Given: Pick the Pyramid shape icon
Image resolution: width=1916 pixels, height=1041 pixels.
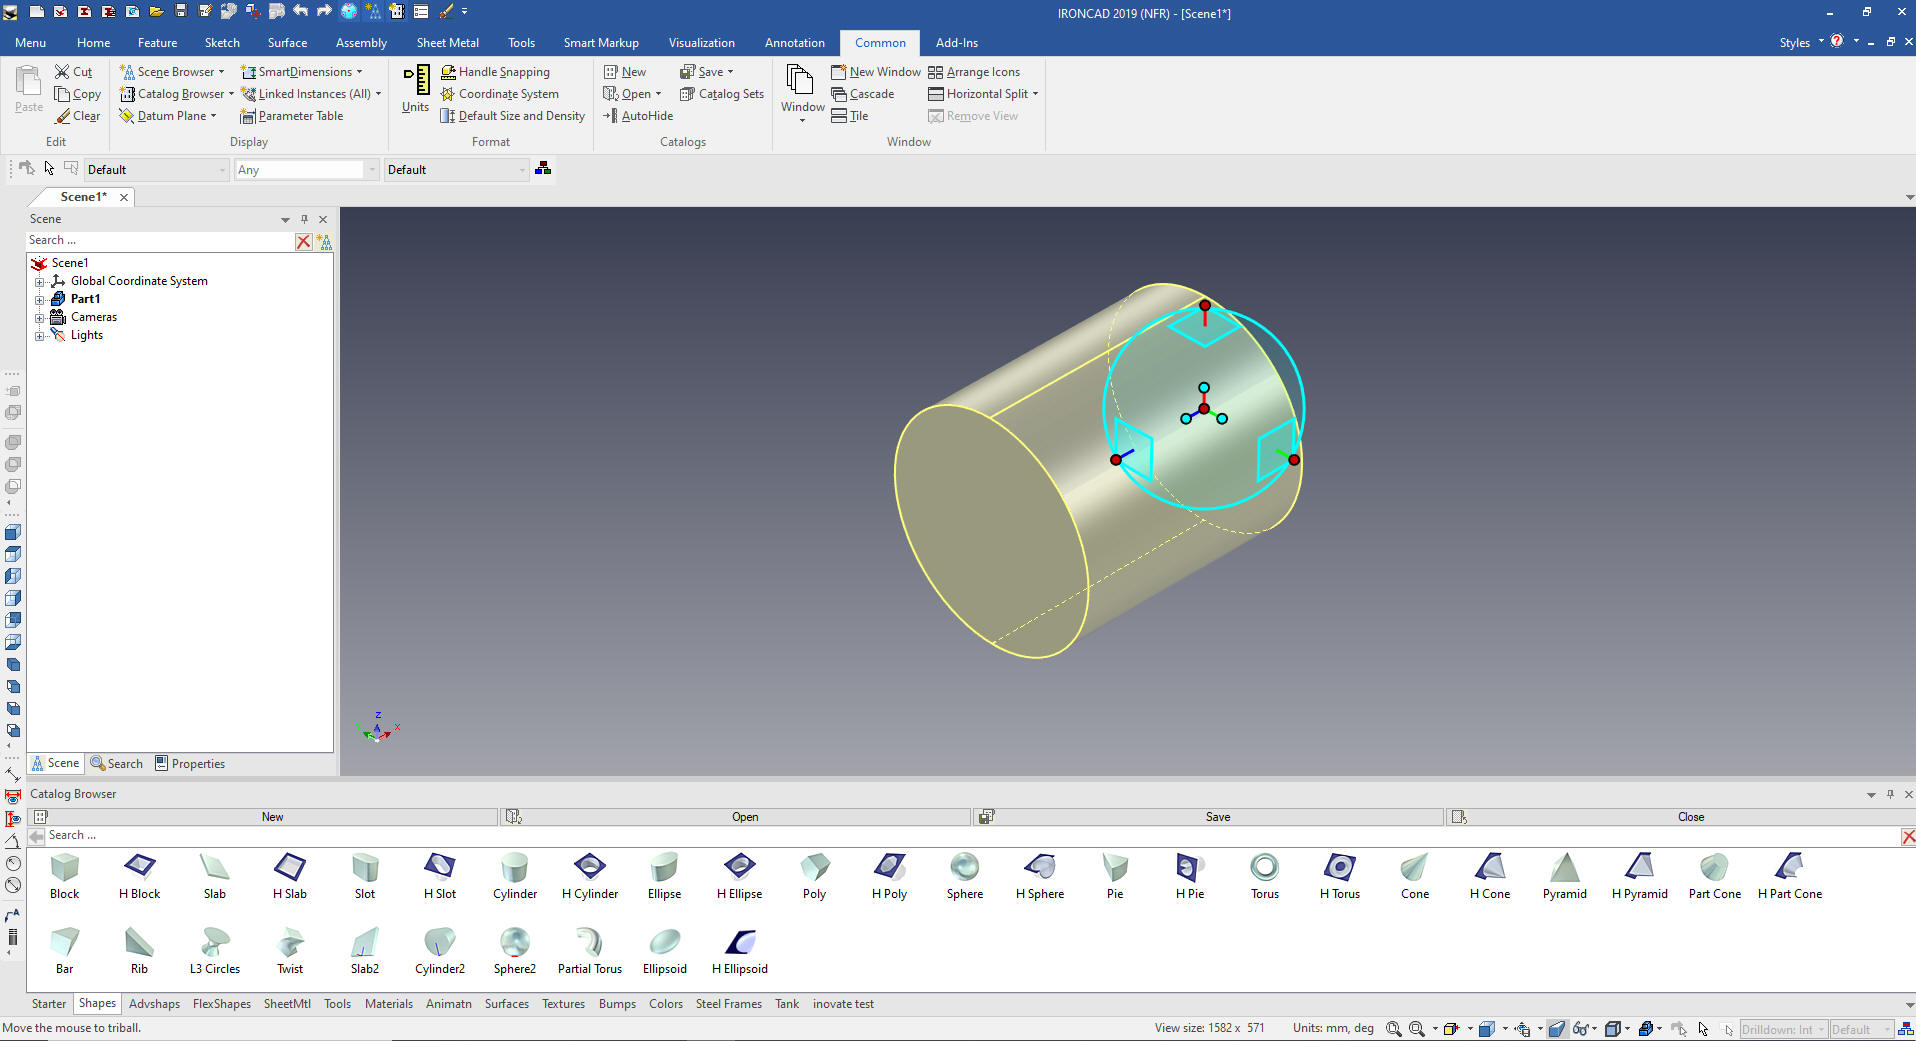Looking at the screenshot, I should (x=1564, y=867).
